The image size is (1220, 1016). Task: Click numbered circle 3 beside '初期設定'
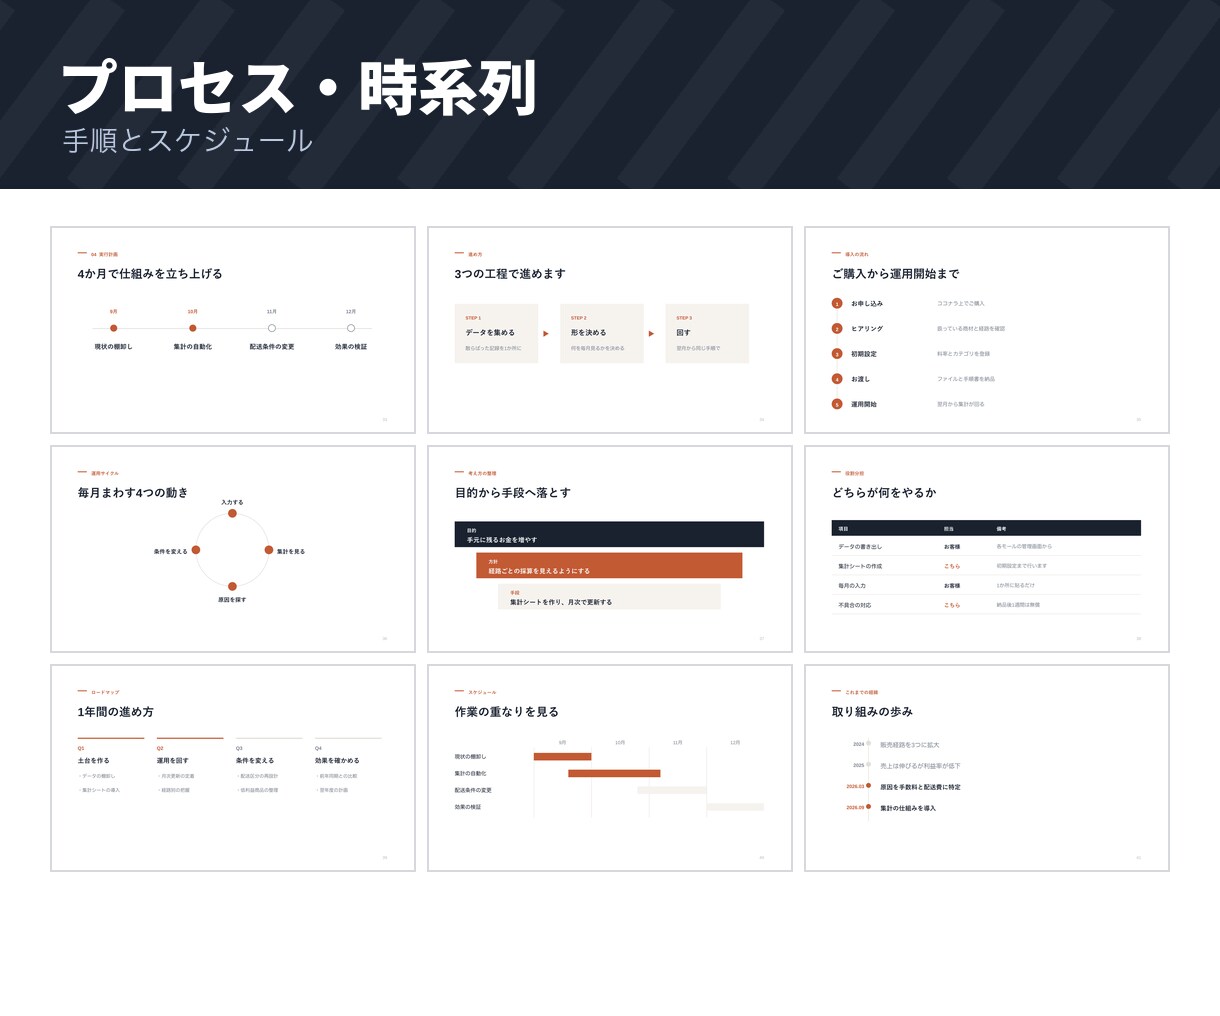coord(837,354)
